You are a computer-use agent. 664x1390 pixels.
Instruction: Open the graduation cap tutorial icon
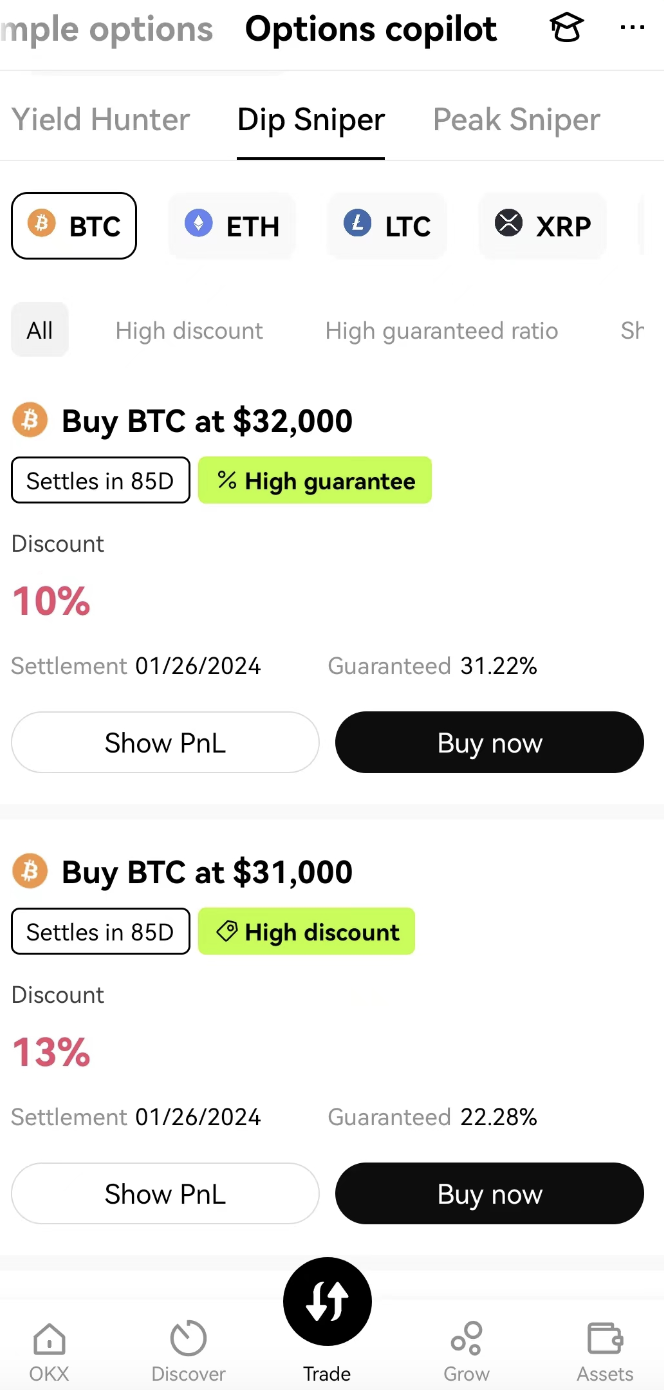coord(566,29)
